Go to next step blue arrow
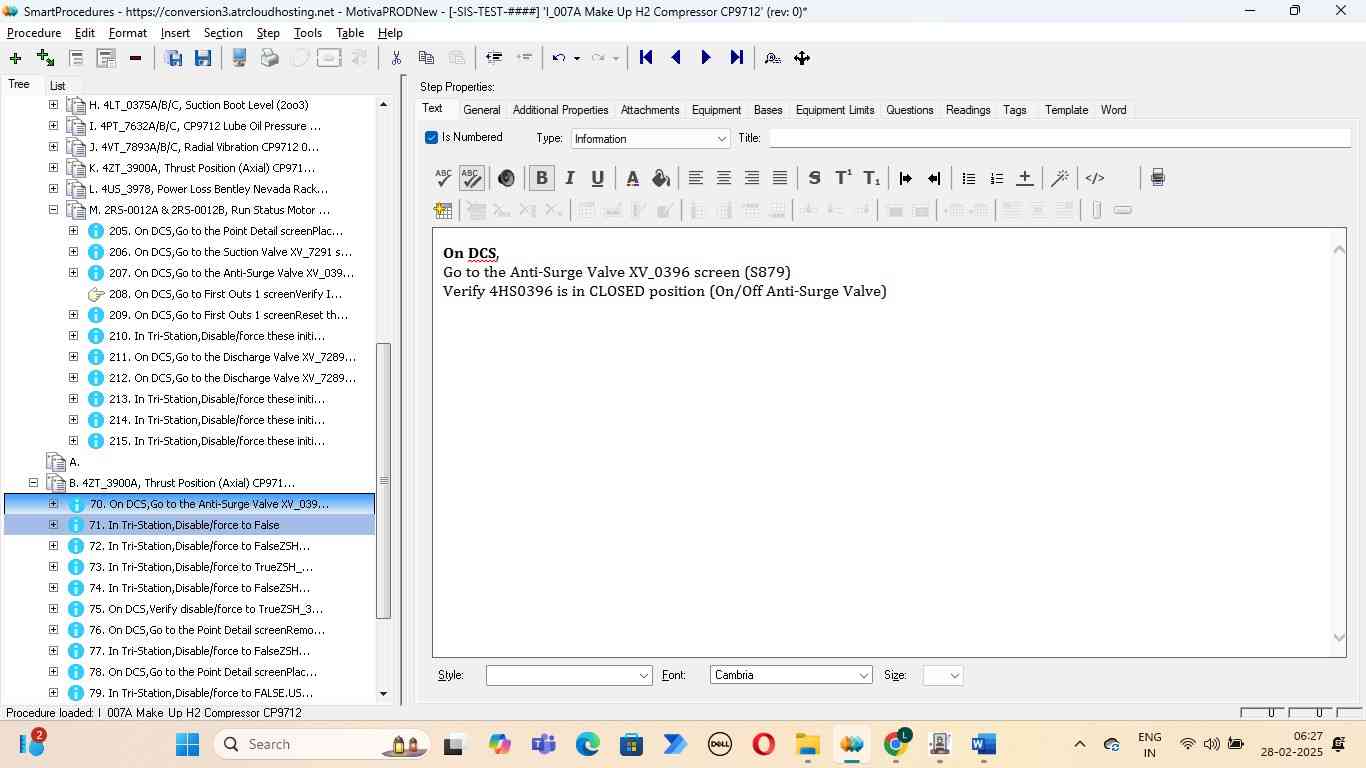This screenshot has height=768, width=1366. tap(706, 58)
